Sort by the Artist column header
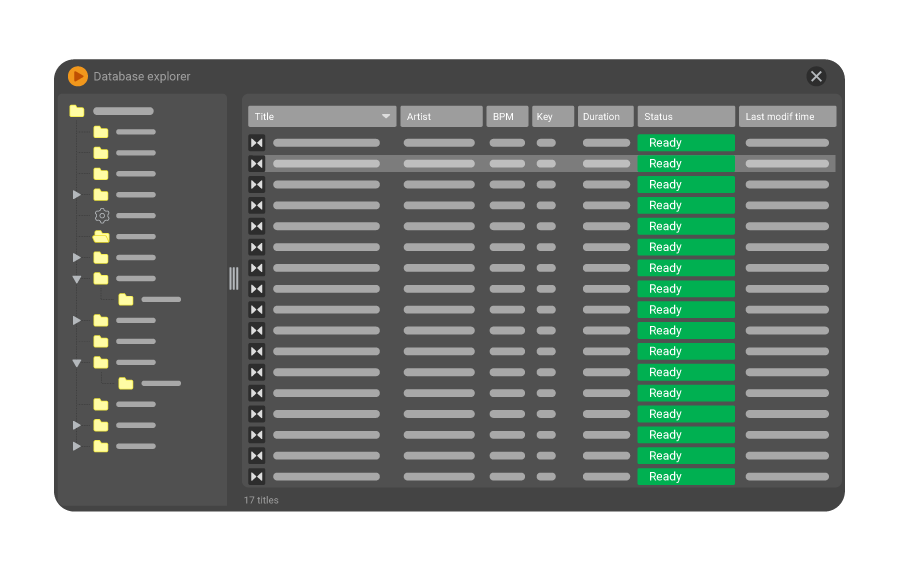Image resolution: width=900 pixels, height=571 pixels. tap(441, 116)
